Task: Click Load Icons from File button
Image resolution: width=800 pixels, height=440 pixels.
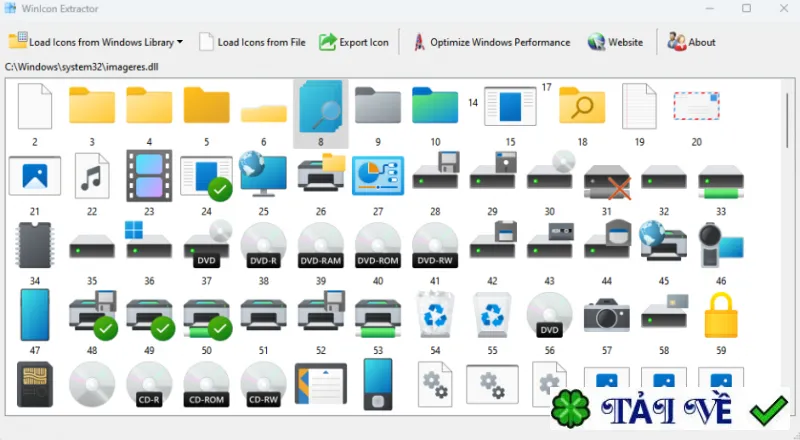Action: 252,42
